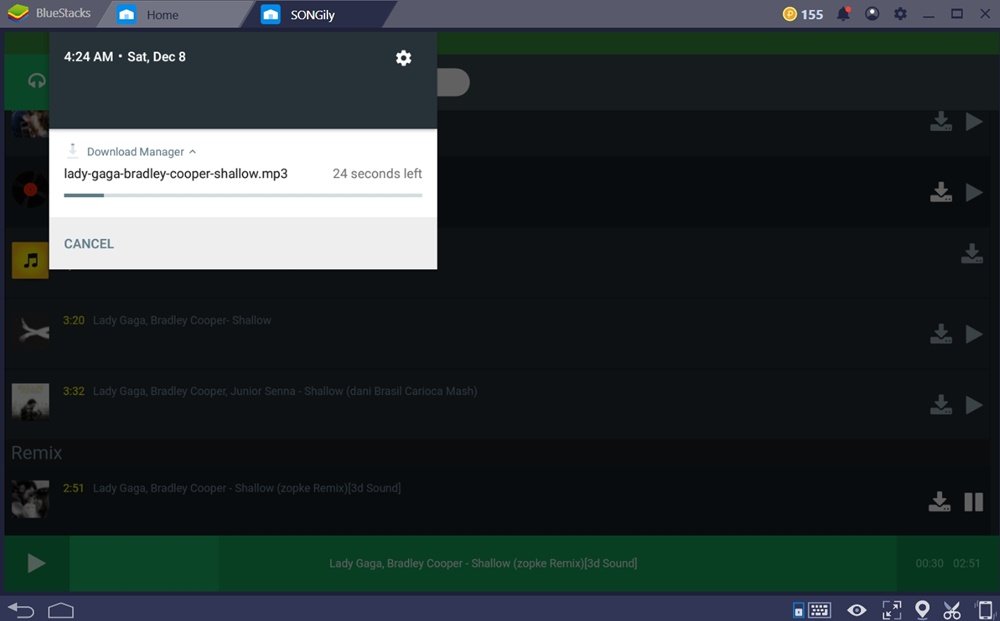Toggle the pill switch in SONGily header
Screen dimensions: 1000x621
point(453,83)
